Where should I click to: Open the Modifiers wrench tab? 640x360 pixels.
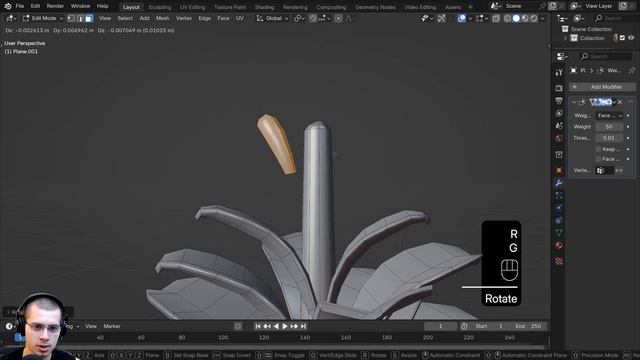pyautogui.click(x=559, y=182)
